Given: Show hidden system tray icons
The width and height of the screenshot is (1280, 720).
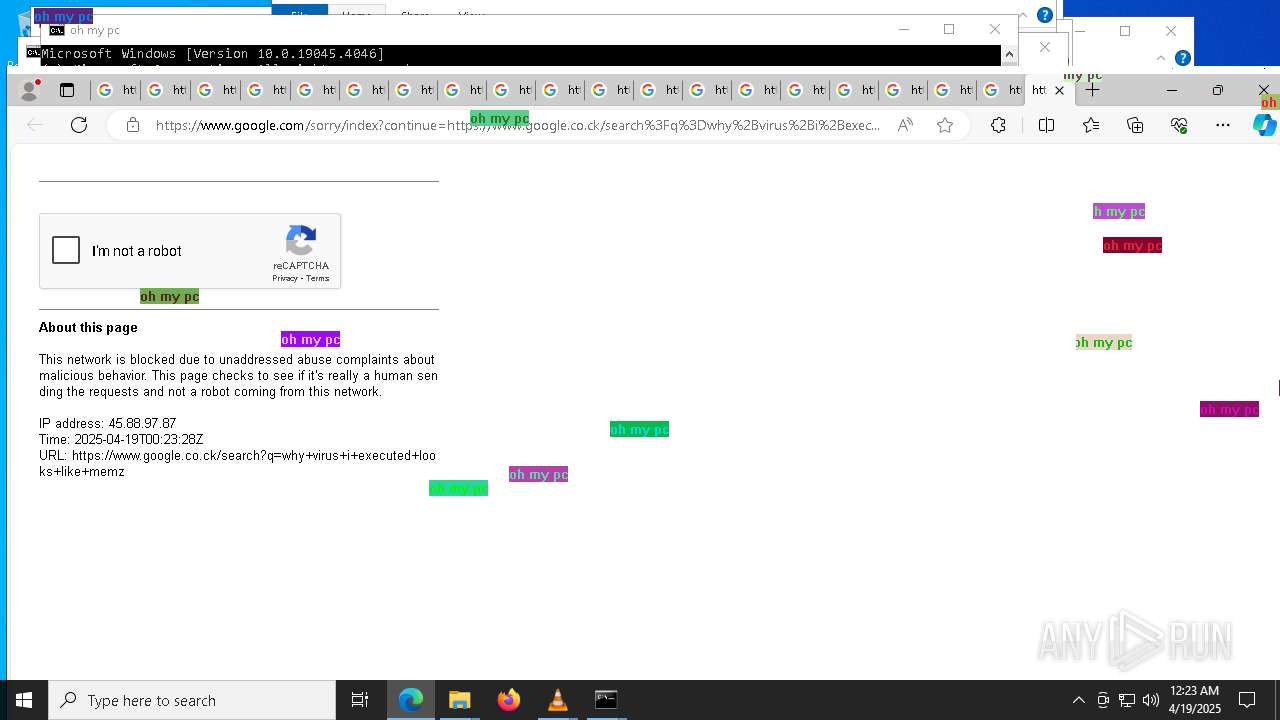Looking at the screenshot, I should tap(1078, 700).
